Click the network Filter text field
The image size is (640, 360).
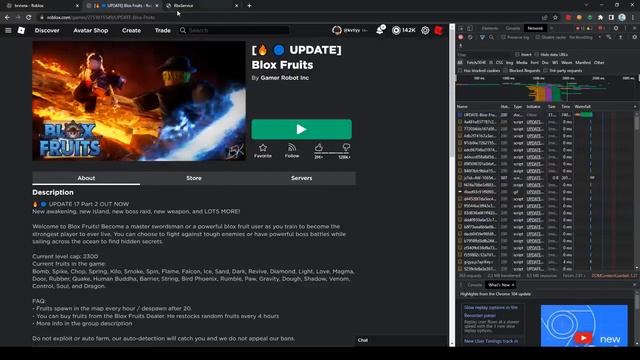point(484,54)
